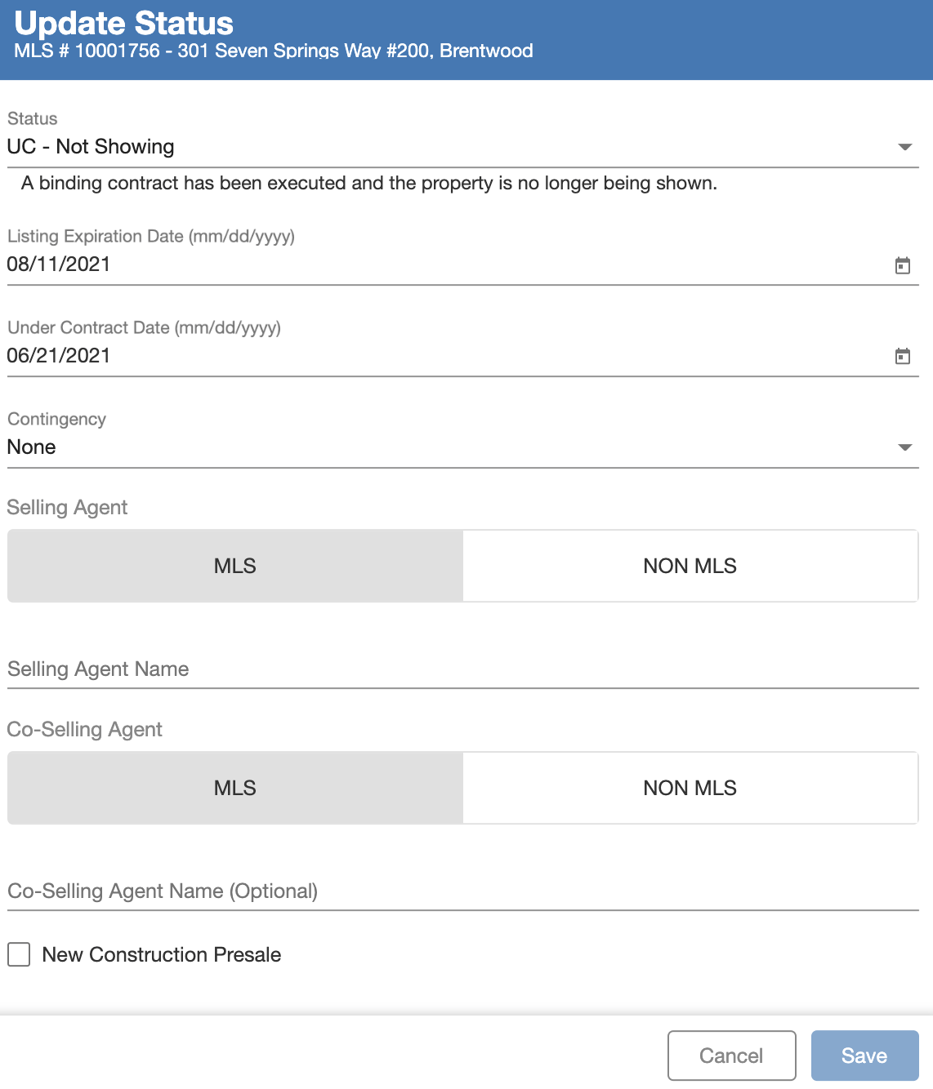Open the calendar picker for Listing Expiration Date
The width and height of the screenshot is (933, 1089).
[903, 265]
